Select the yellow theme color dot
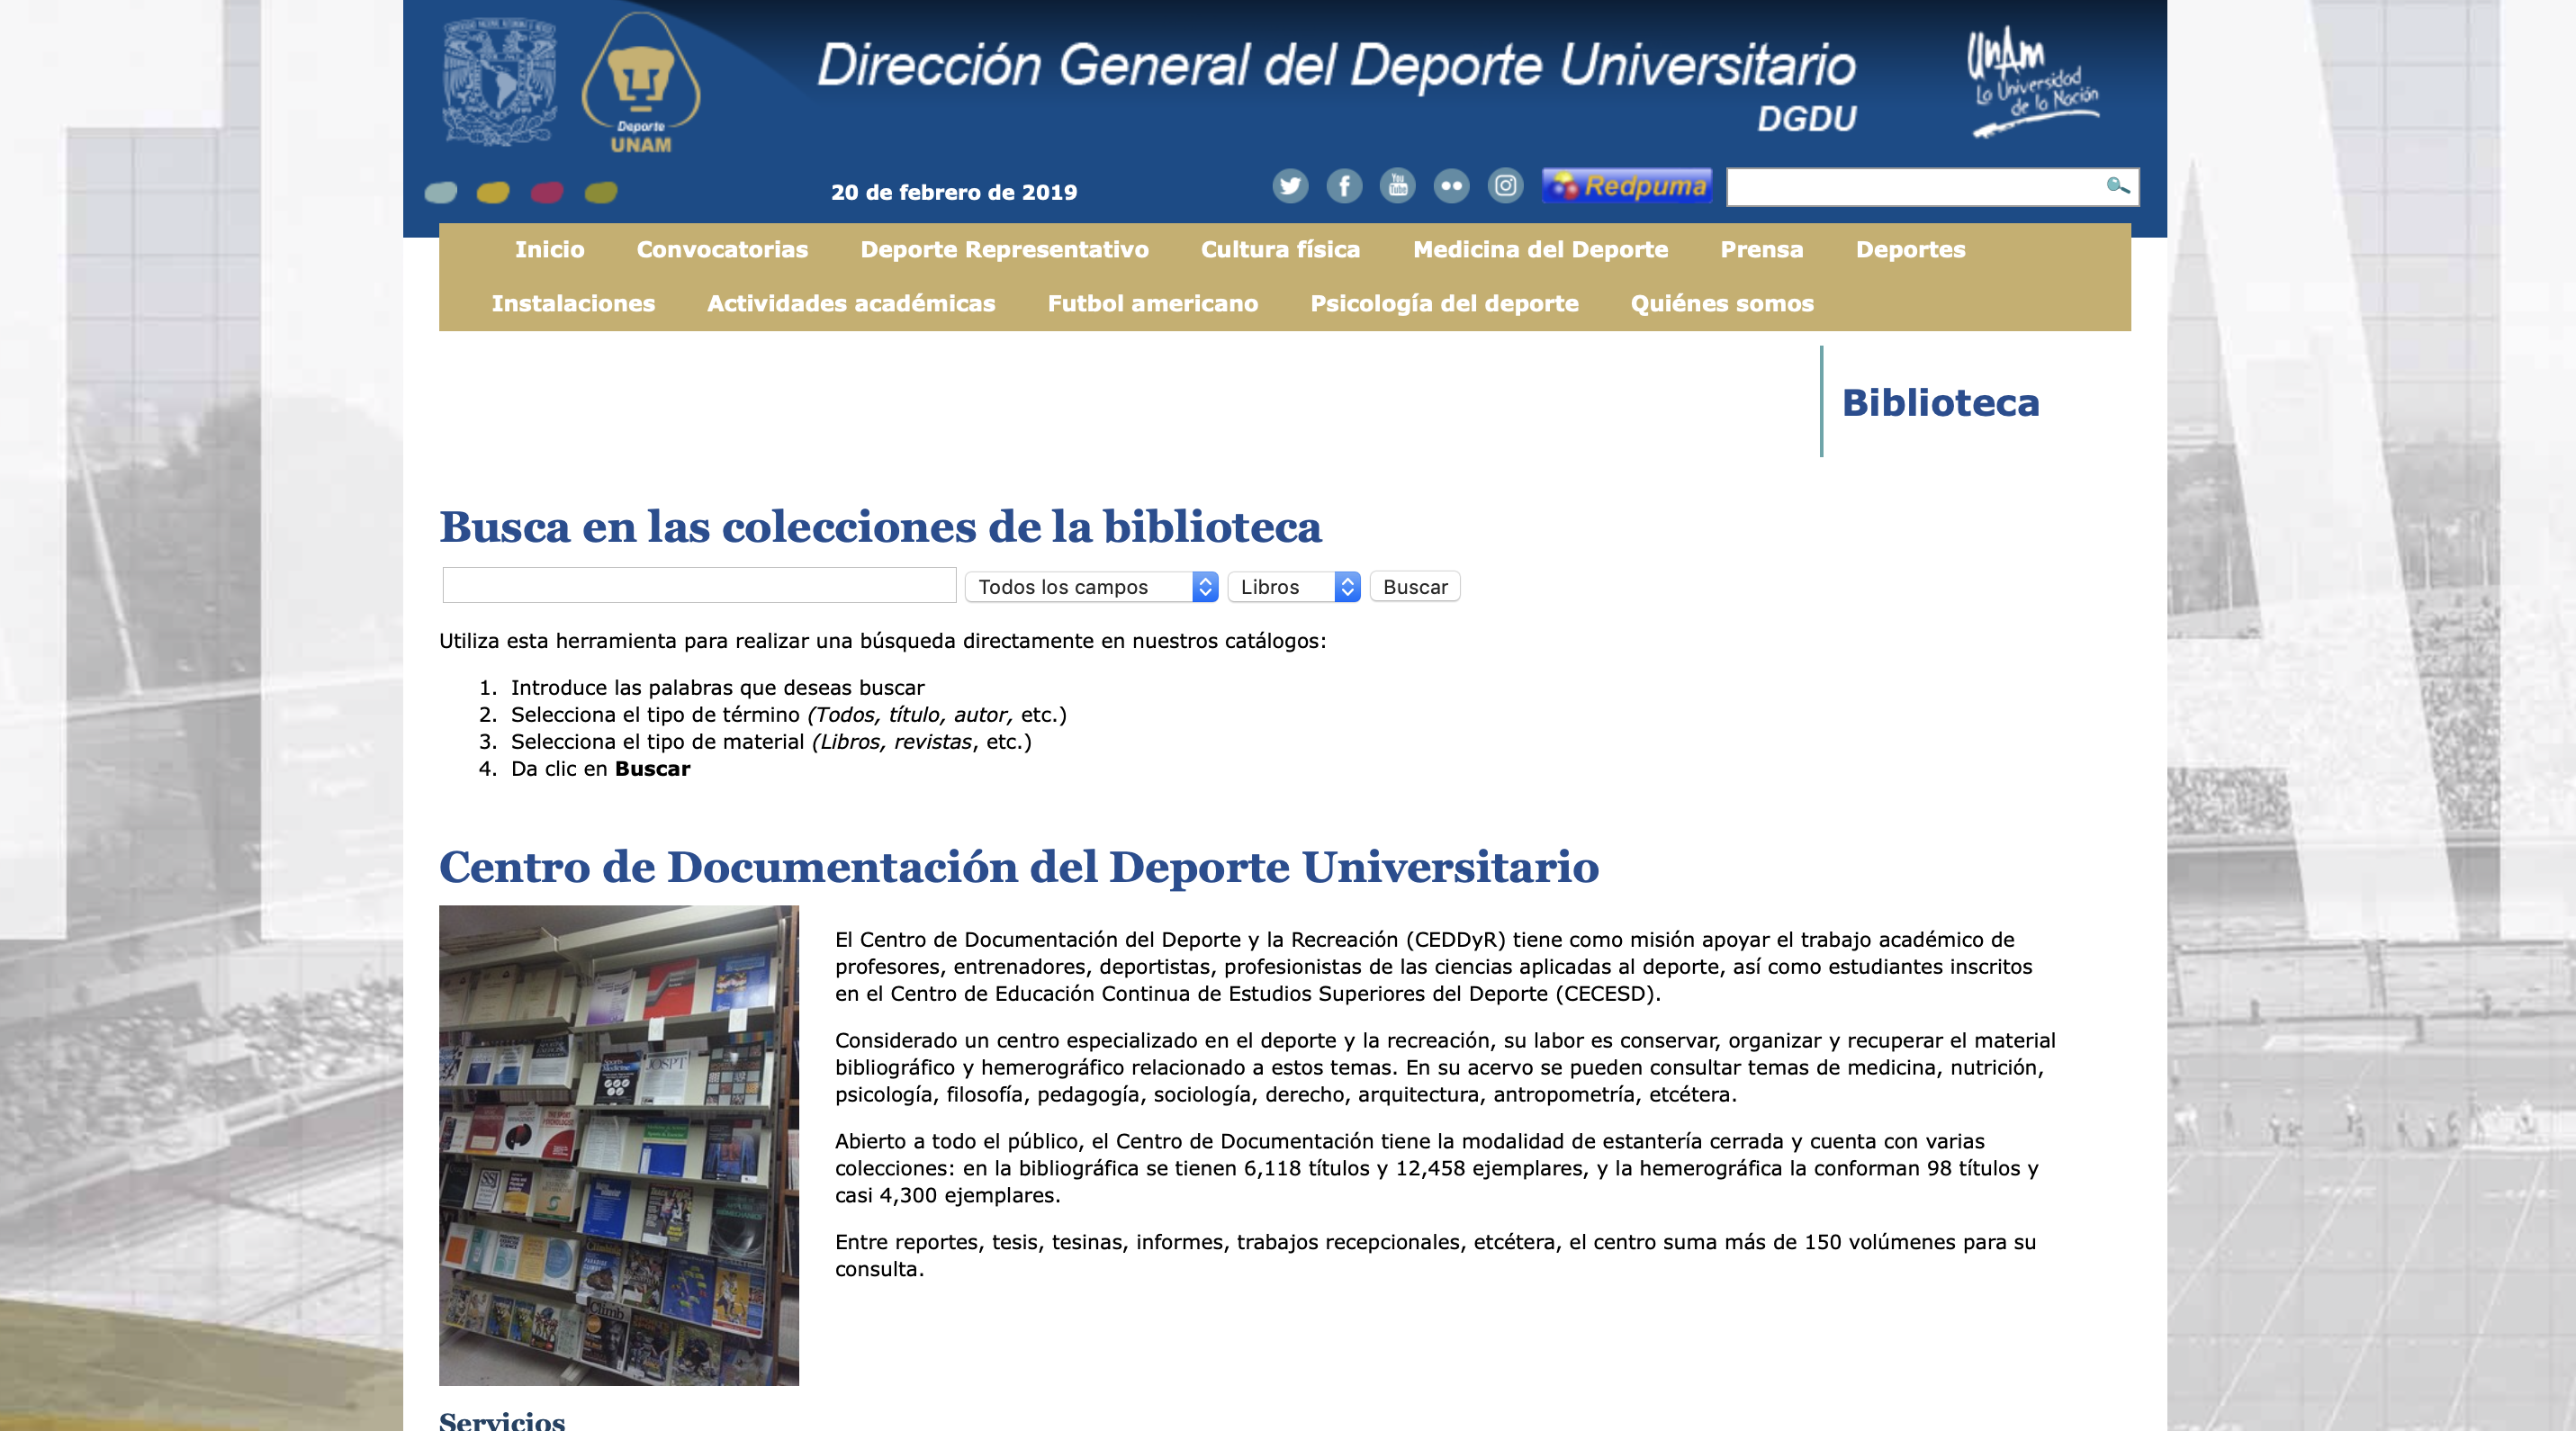The image size is (2576, 1431). tap(493, 192)
